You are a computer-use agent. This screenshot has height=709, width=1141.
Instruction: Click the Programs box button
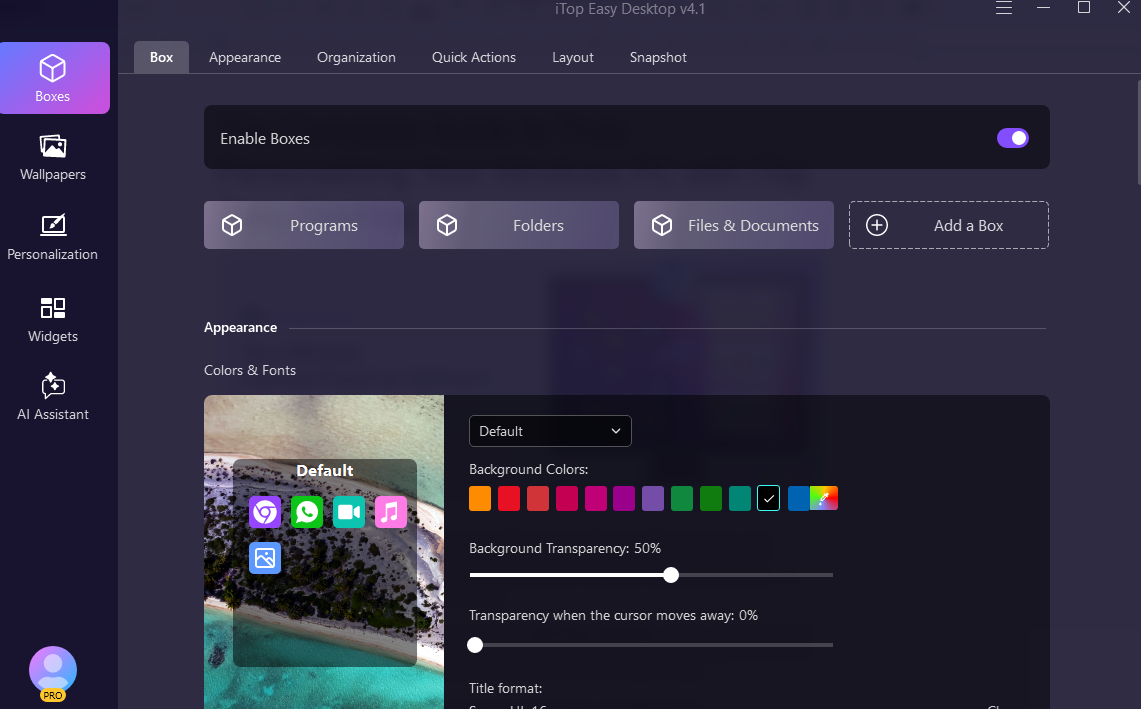(304, 225)
